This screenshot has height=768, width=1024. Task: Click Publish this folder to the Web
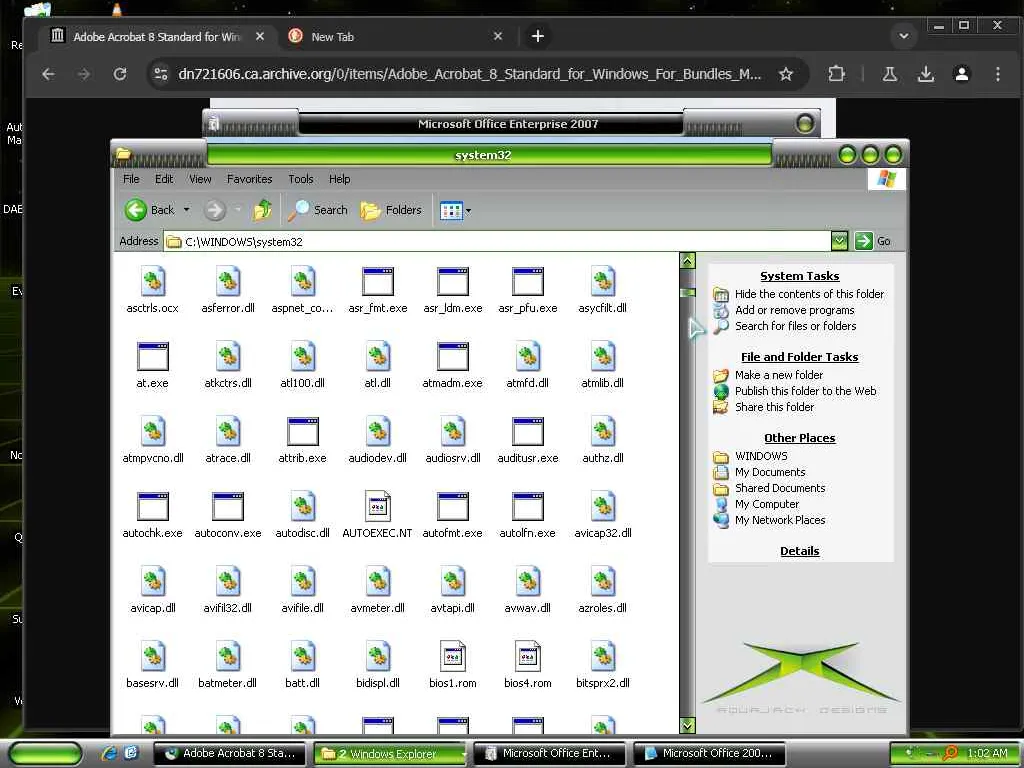click(805, 391)
